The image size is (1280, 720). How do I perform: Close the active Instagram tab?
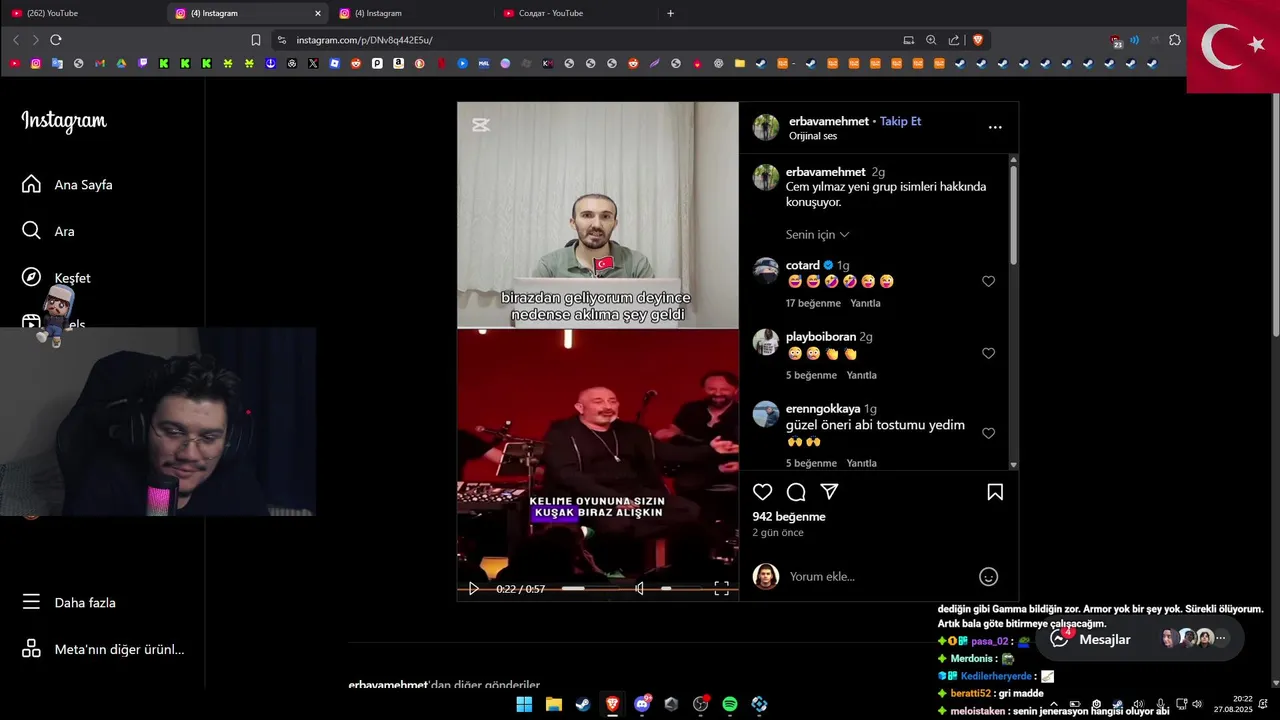pyautogui.click(x=318, y=13)
